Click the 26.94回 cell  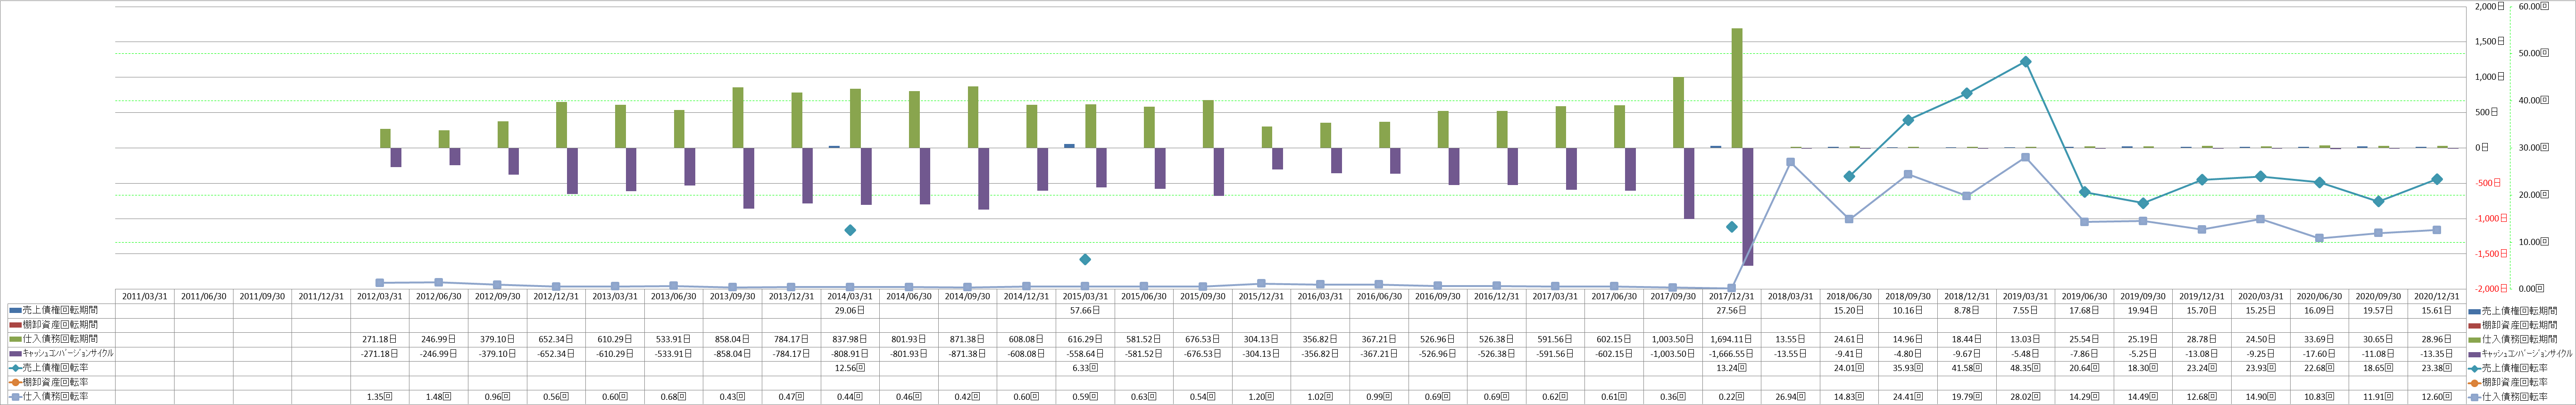coord(1790,396)
